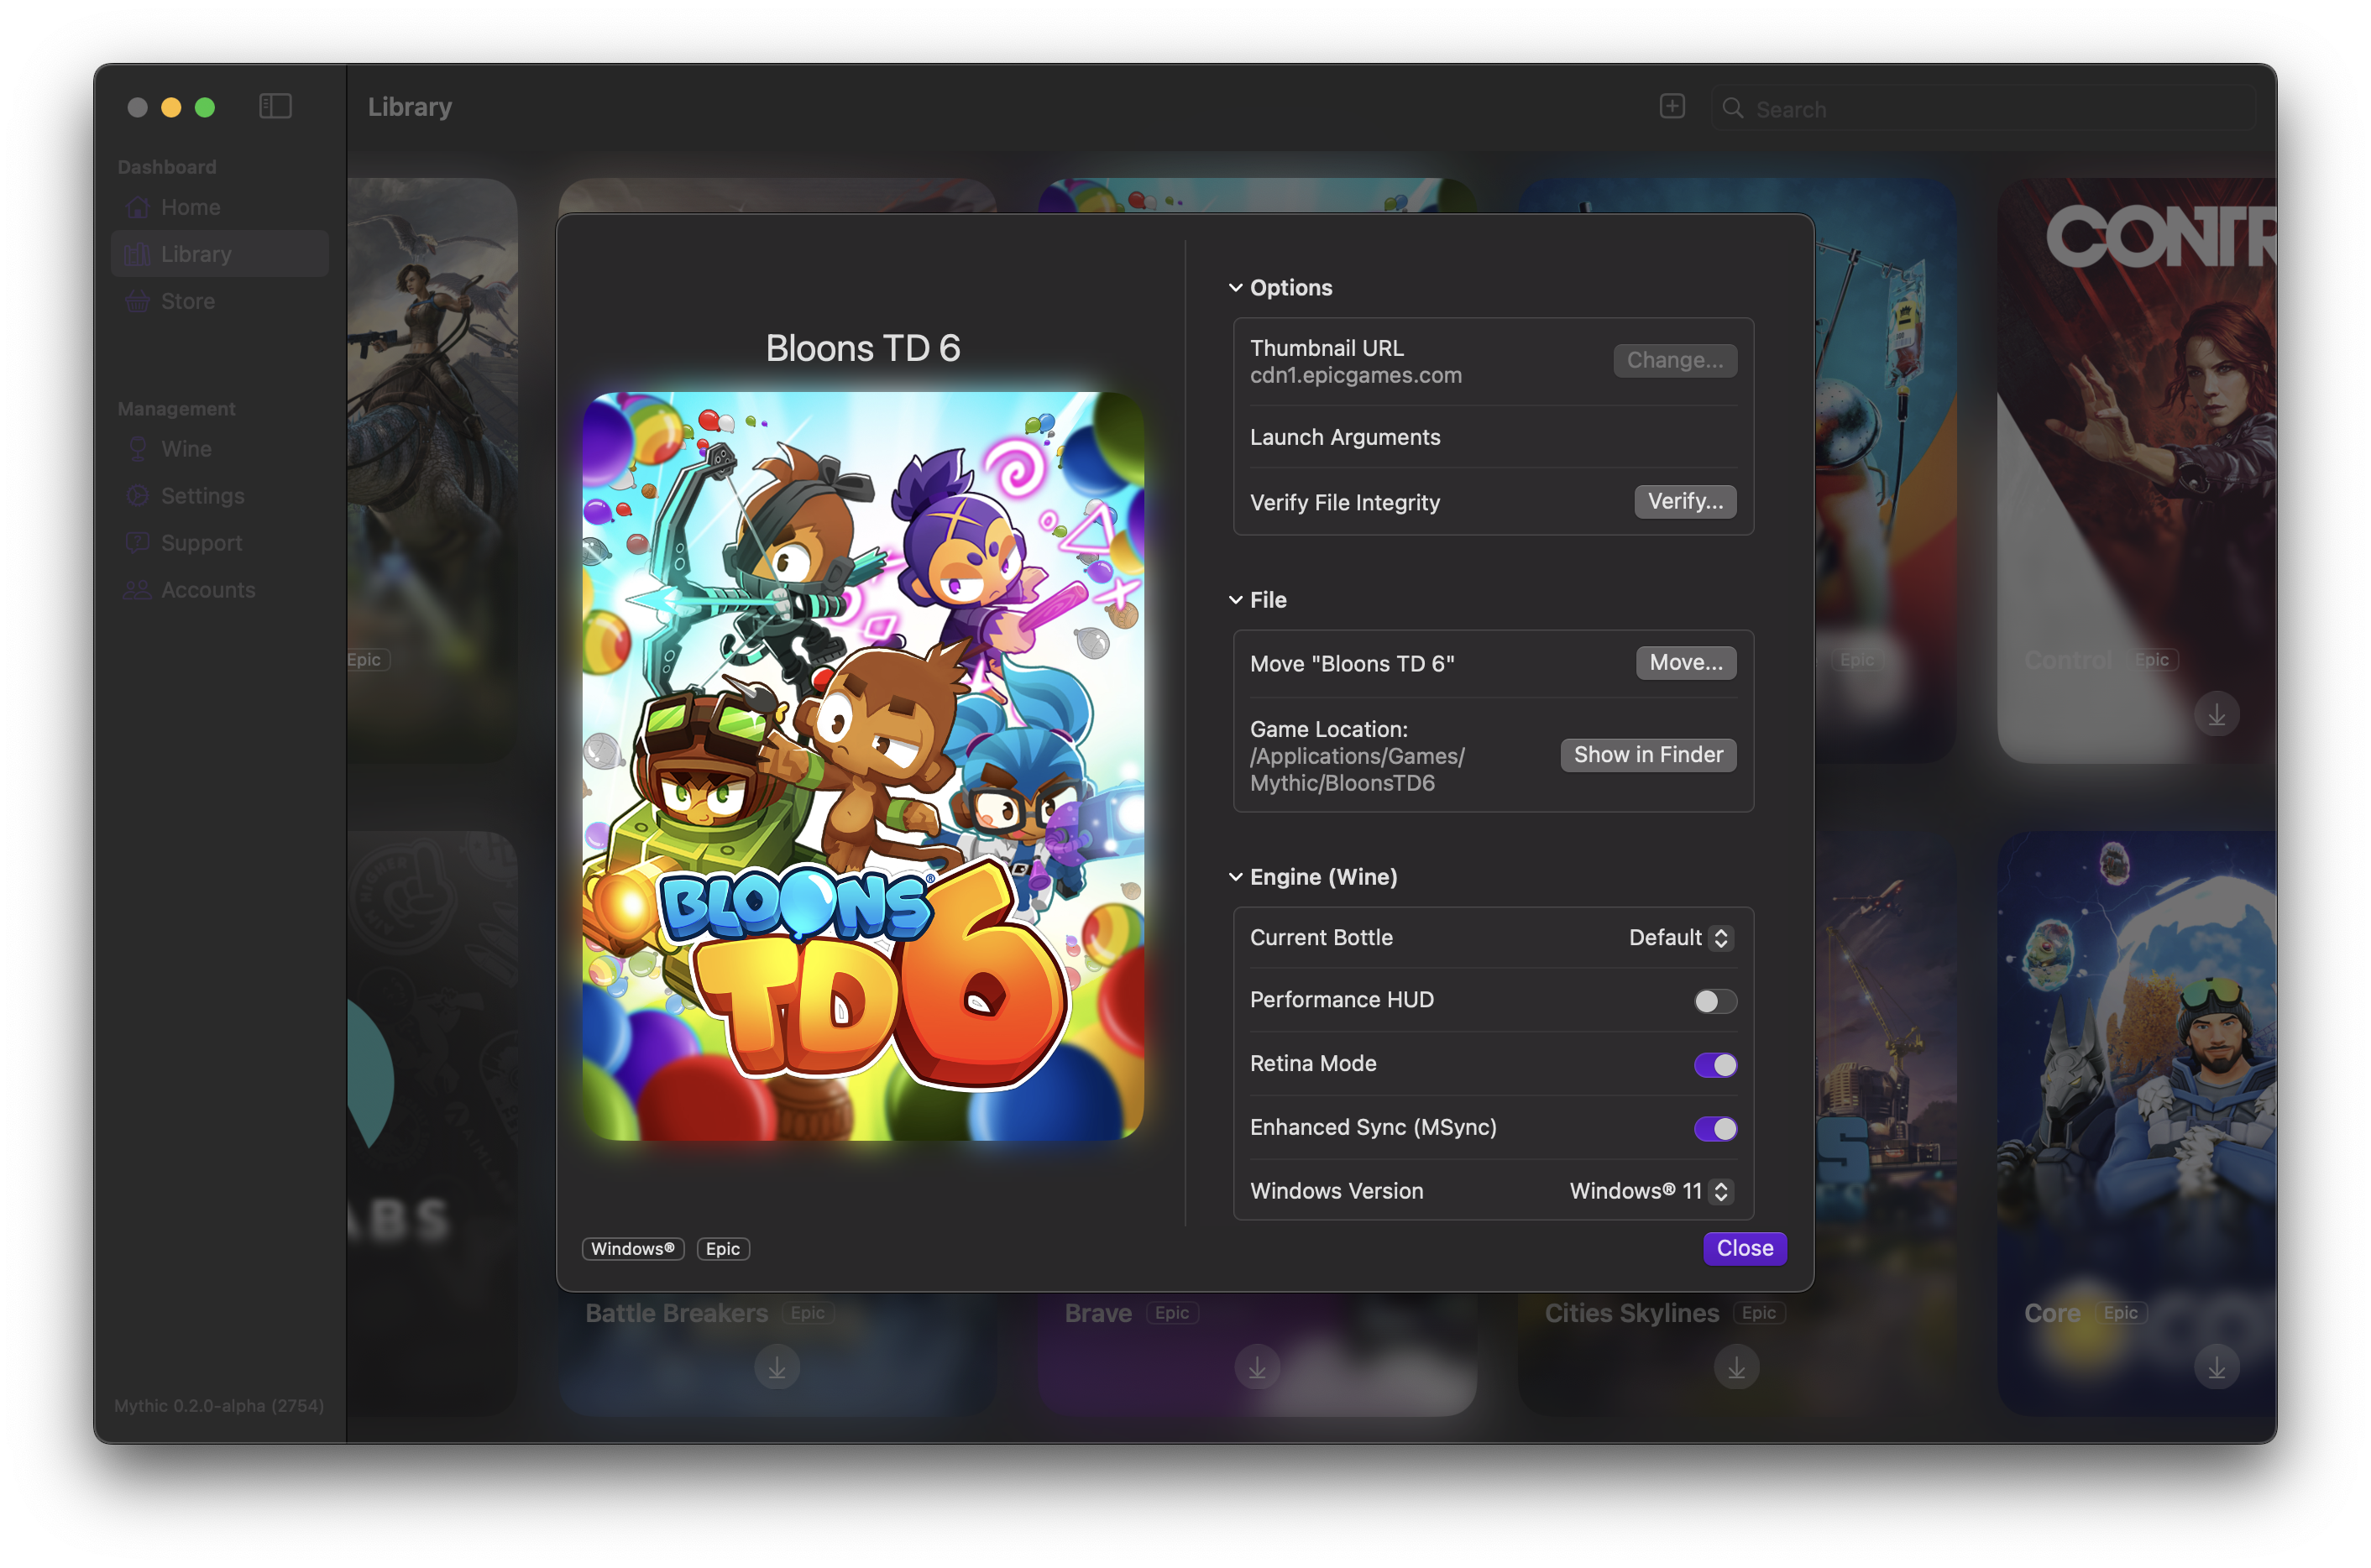This screenshot has height=1568, width=2371.
Task: Toggle the sidebar panel icon
Action: [275, 107]
